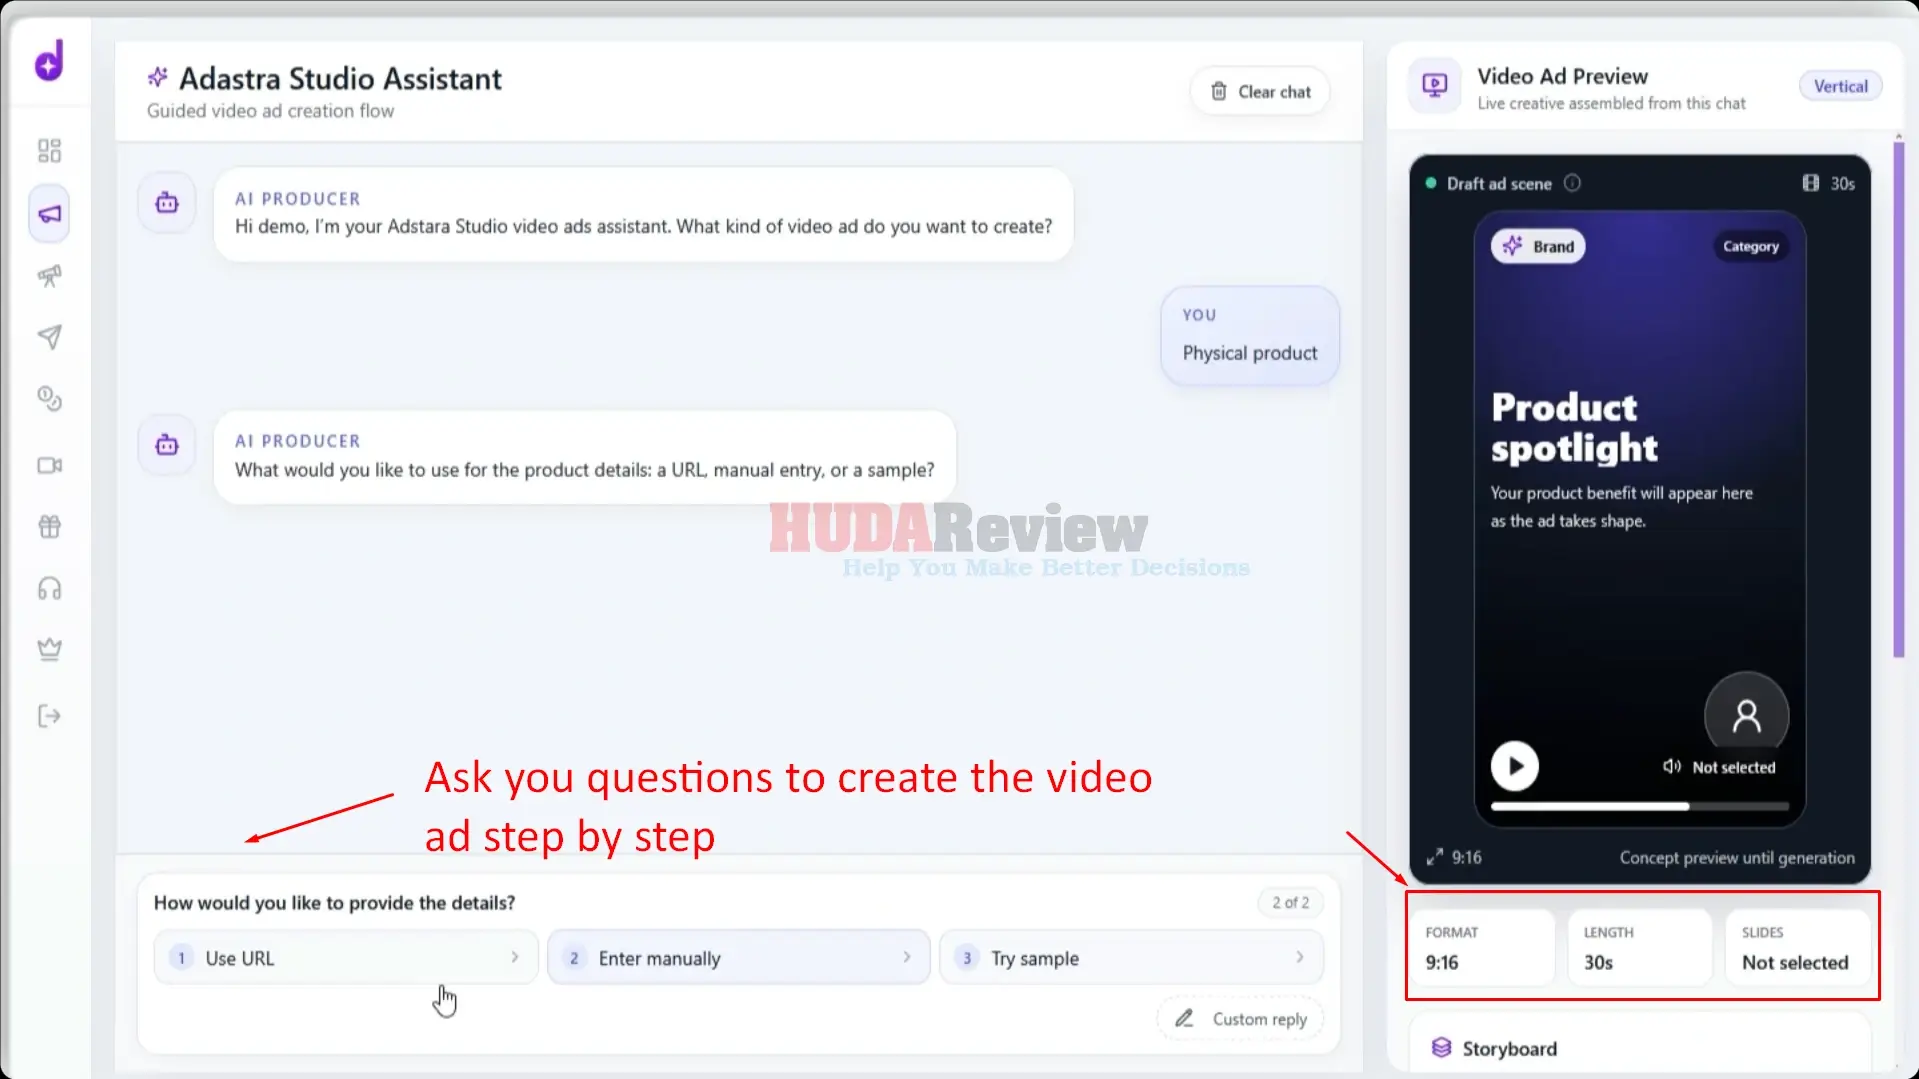This screenshot has height=1079, width=1919.
Task: Click the '2 of 2' step counter
Action: [1290, 902]
